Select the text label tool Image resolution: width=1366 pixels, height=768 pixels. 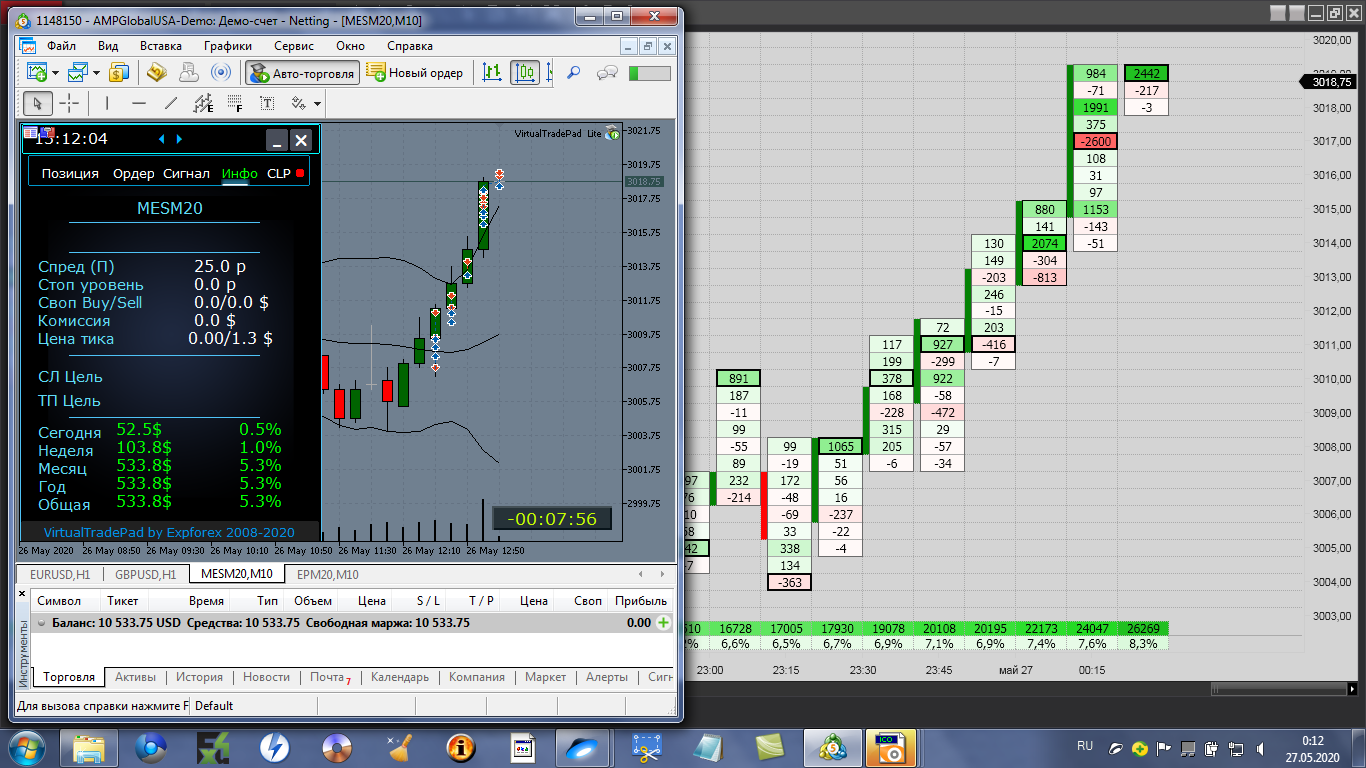click(267, 103)
